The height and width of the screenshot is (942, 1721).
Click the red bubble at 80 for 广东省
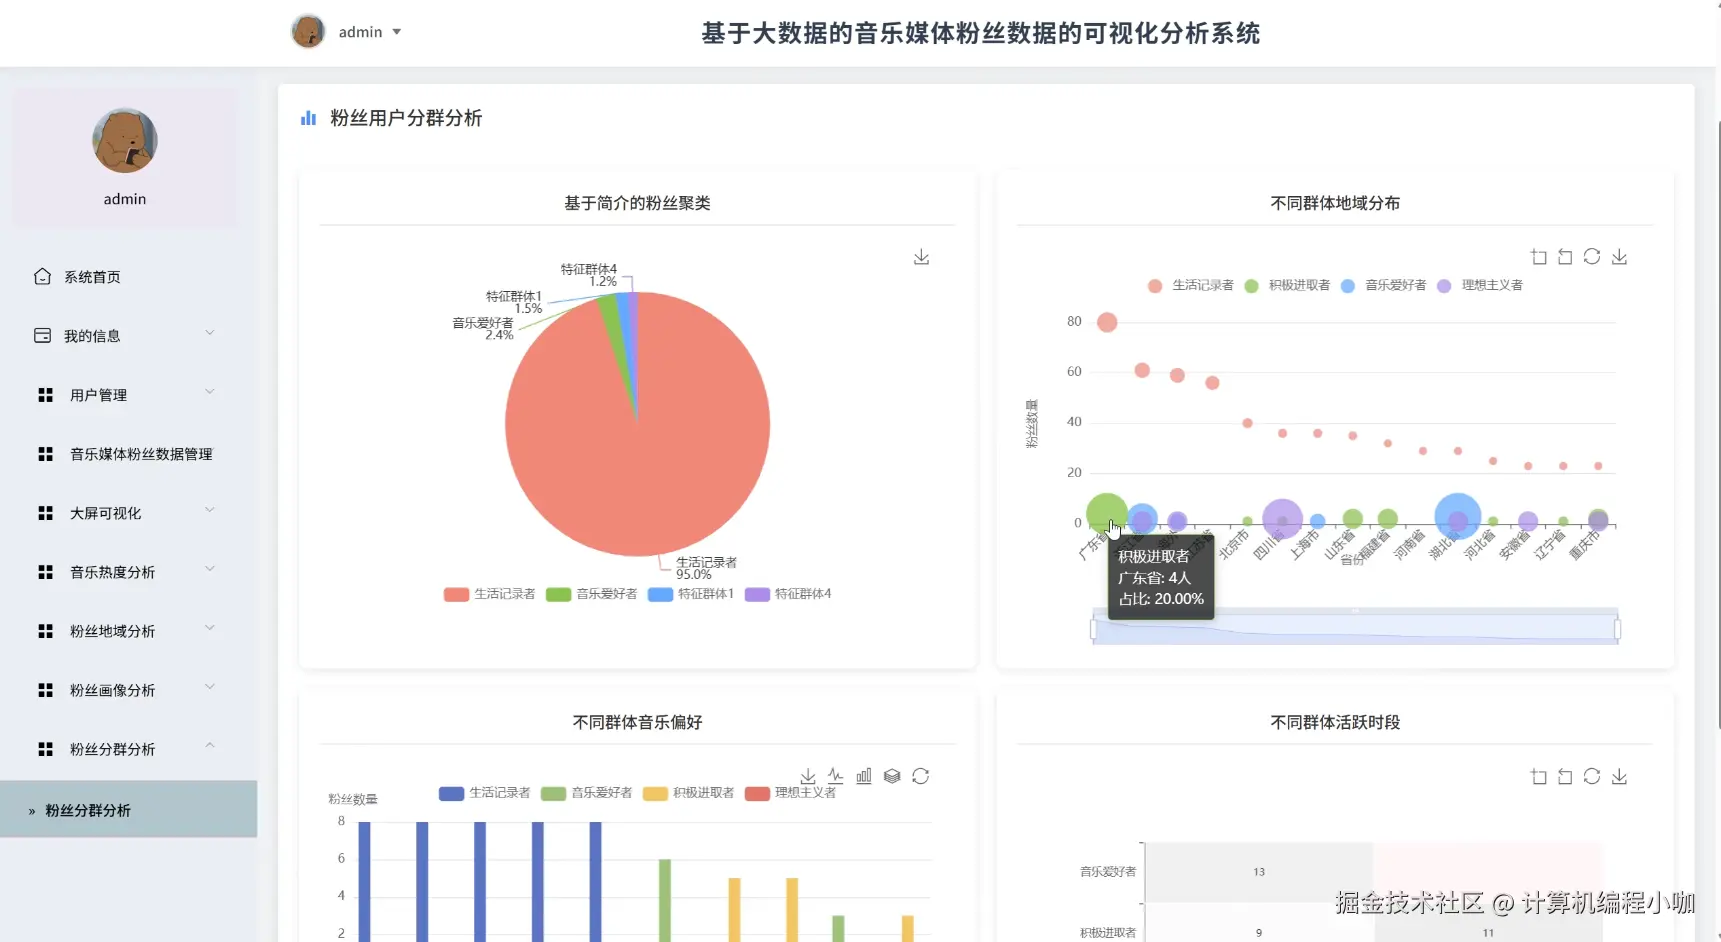pos(1107,322)
